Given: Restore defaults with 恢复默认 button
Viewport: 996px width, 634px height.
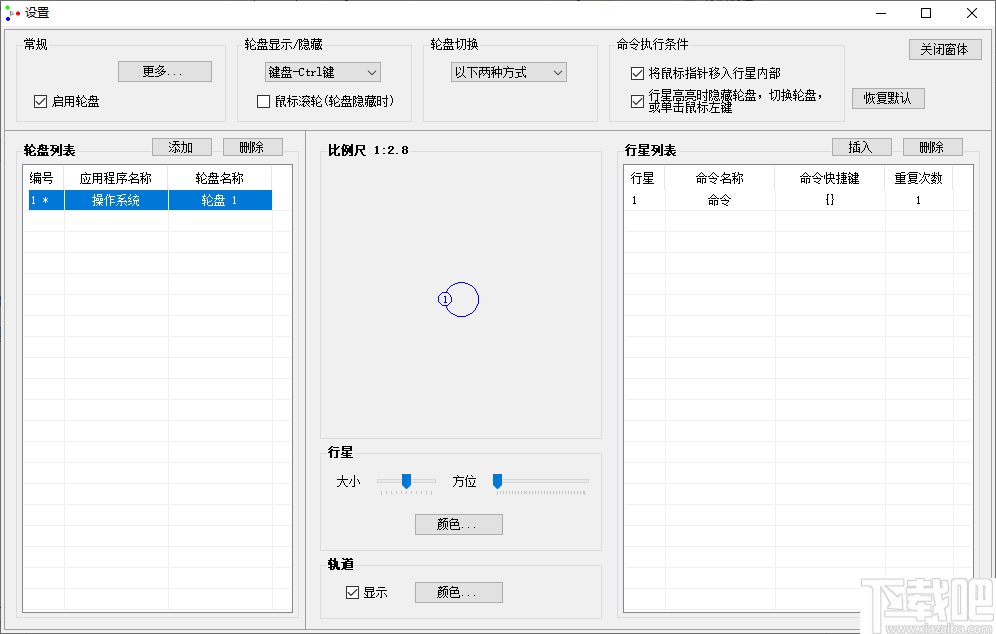Looking at the screenshot, I should pyautogui.click(x=887, y=98).
